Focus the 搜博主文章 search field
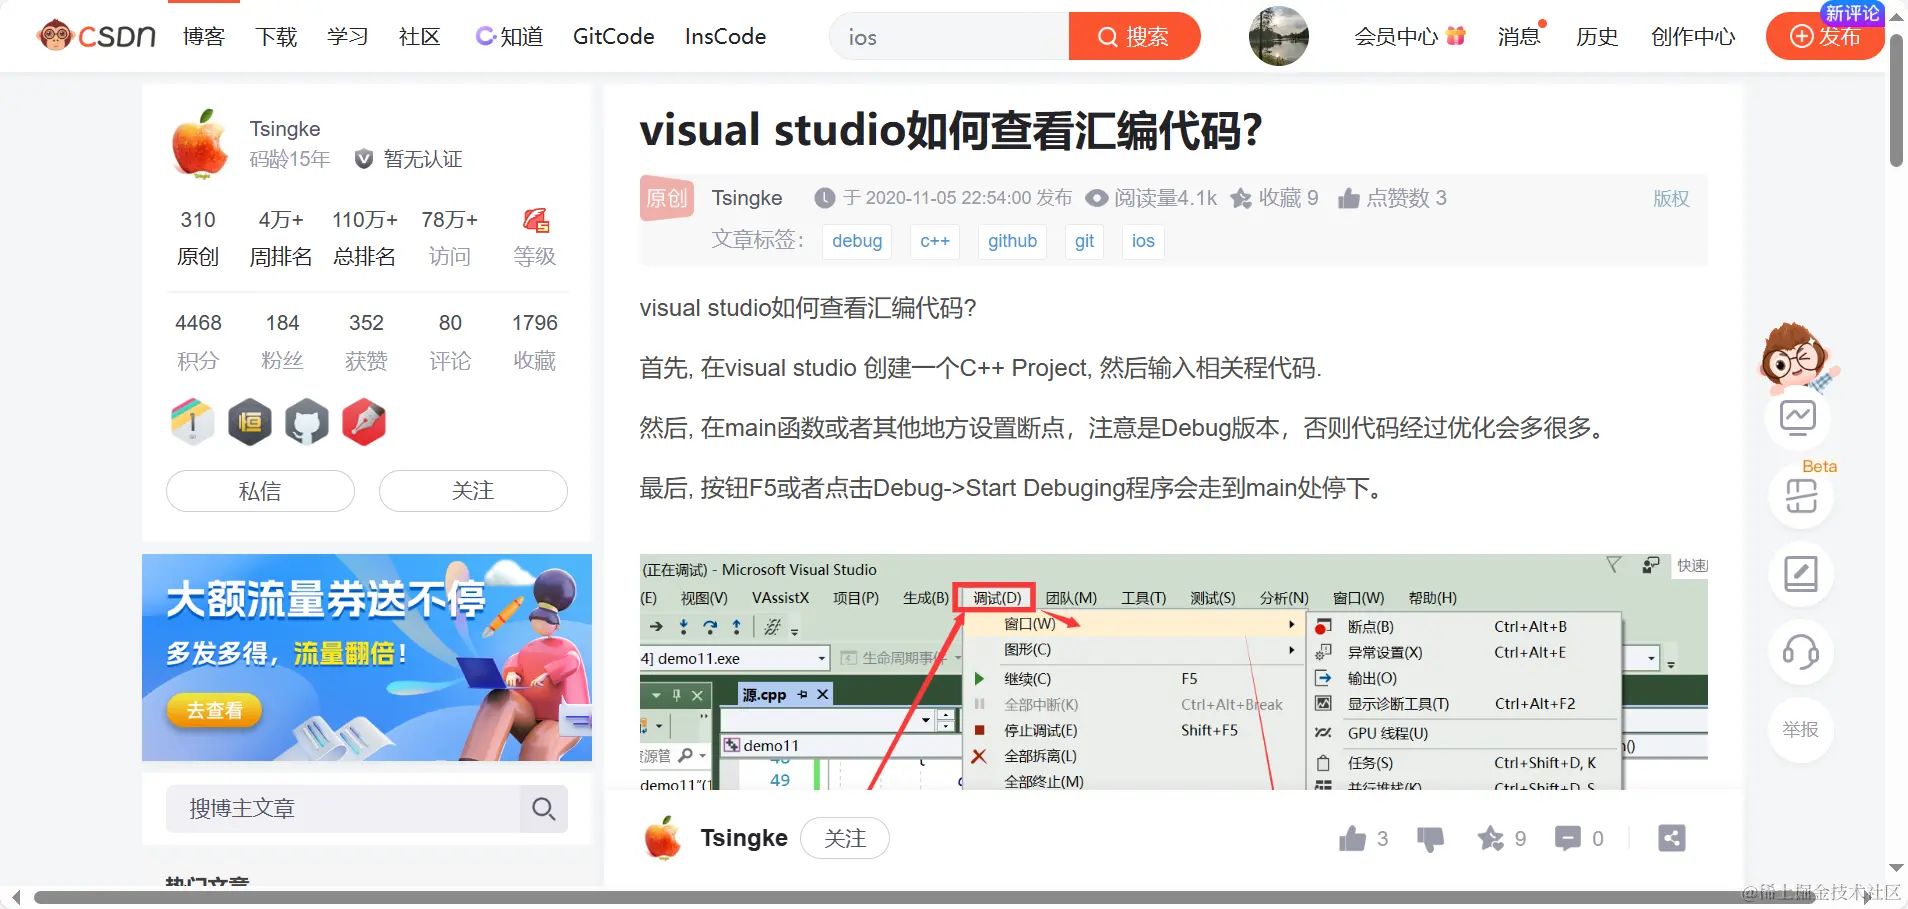Viewport: 1908px width, 909px height. (x=343, y=809)
